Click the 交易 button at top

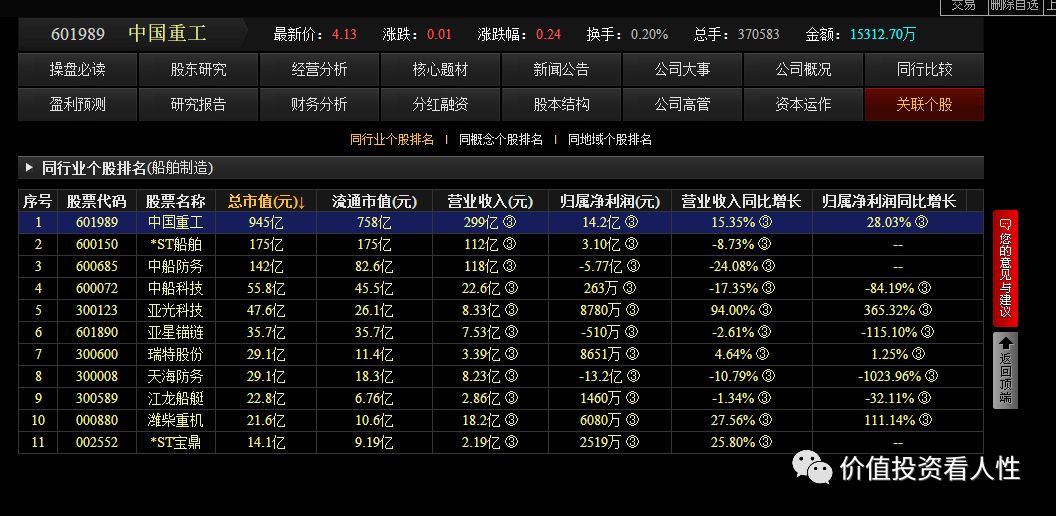(x=963, y=5)
